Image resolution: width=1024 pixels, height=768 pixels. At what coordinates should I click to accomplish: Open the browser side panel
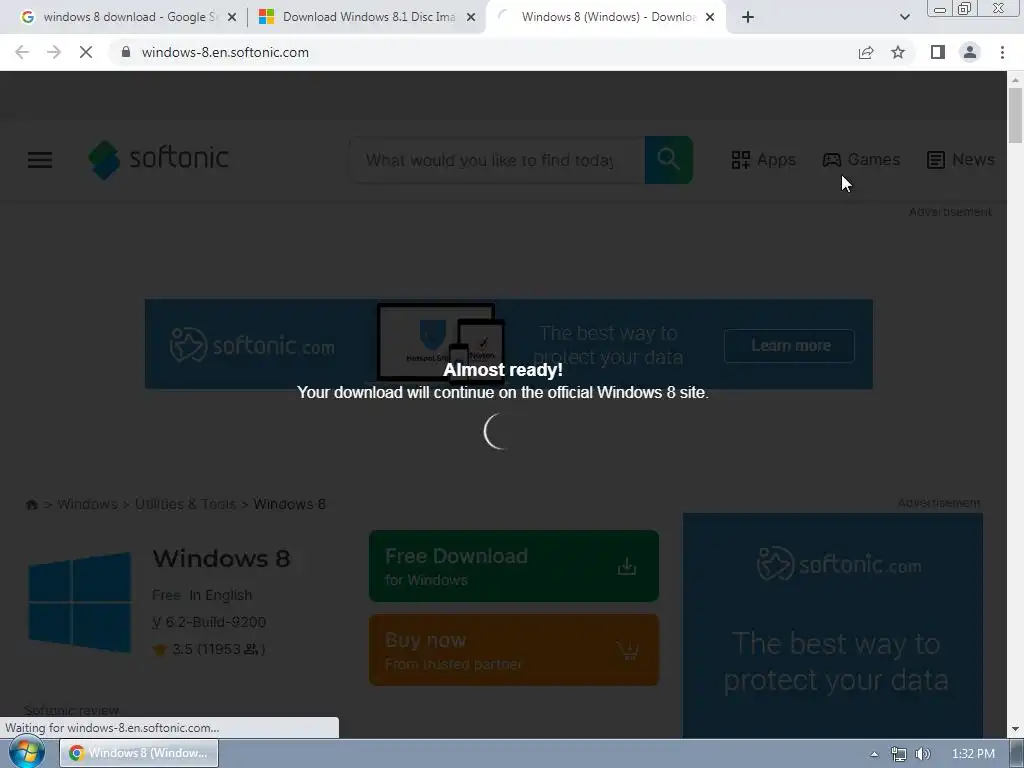pos(938,52)
